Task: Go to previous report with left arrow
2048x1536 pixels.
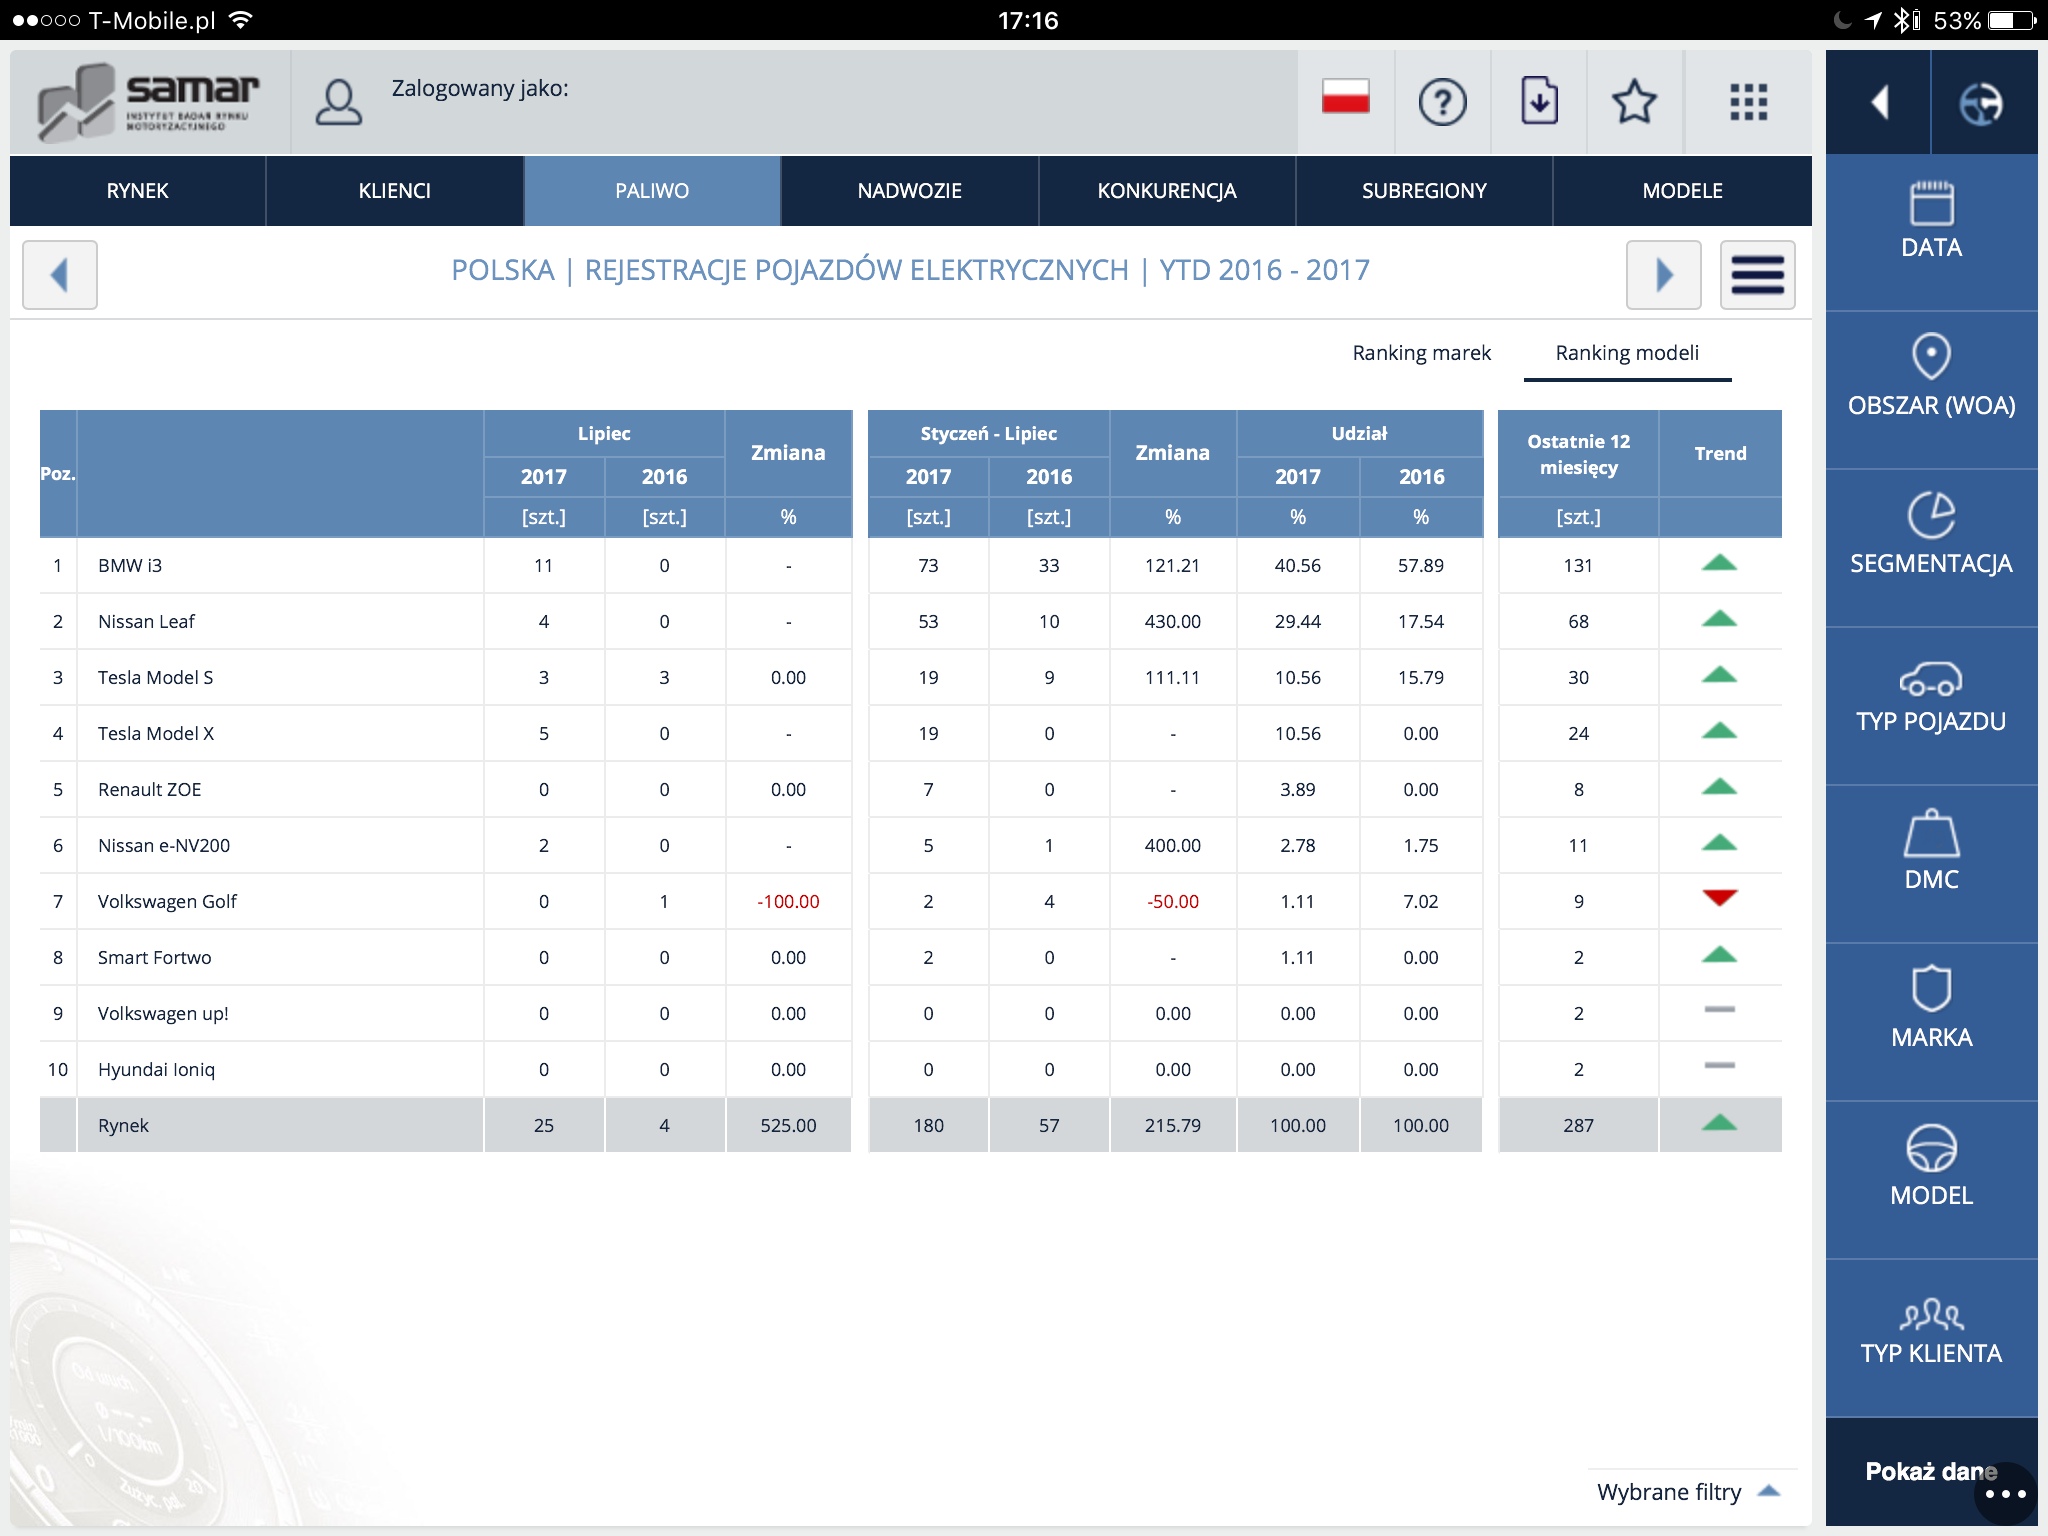Action: point(60,274)
